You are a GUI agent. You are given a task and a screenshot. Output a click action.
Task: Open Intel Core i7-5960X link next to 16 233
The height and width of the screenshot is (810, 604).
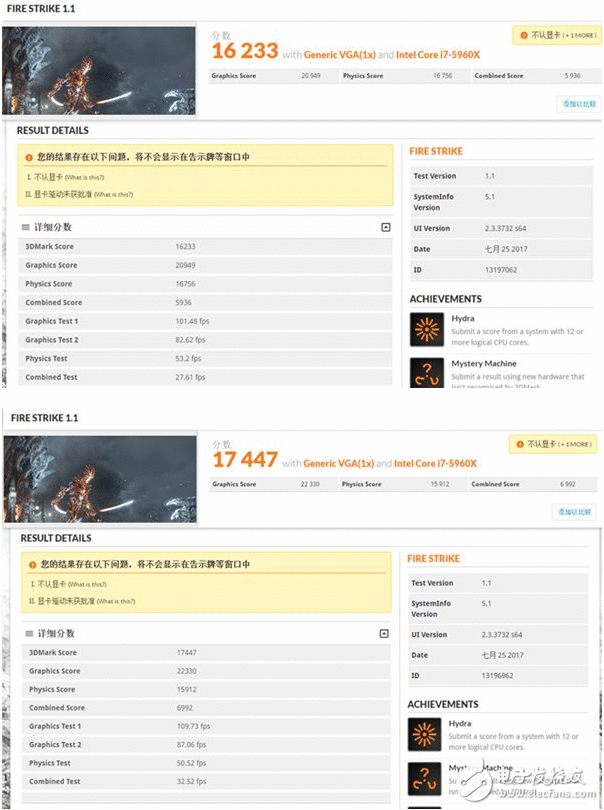pos(438,54)
